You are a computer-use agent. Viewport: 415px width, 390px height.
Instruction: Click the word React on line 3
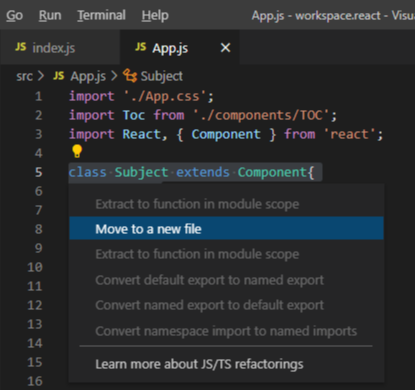coord(142,134)
